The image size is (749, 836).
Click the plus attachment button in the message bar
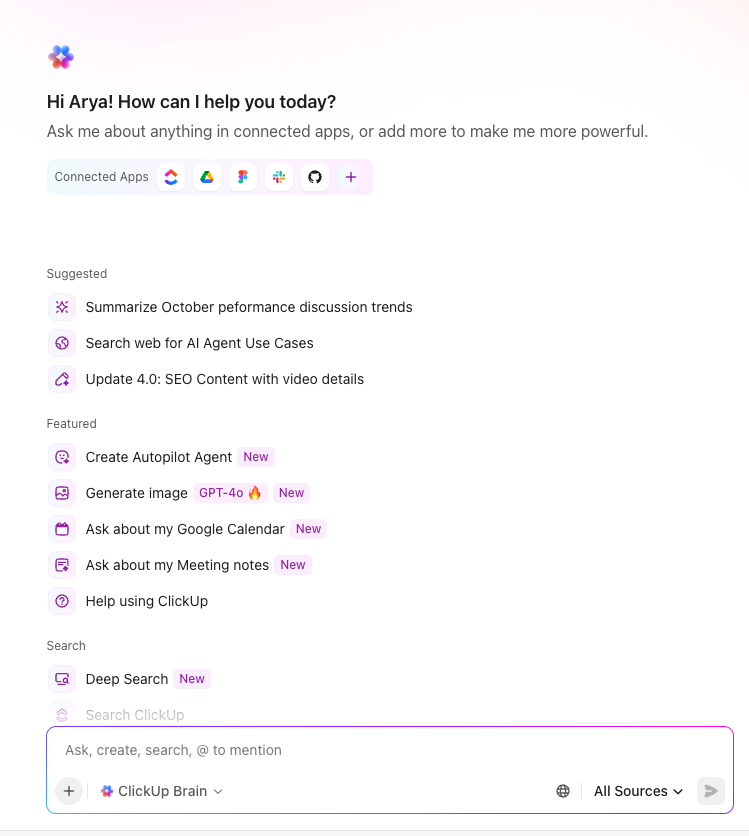point(68,790)
